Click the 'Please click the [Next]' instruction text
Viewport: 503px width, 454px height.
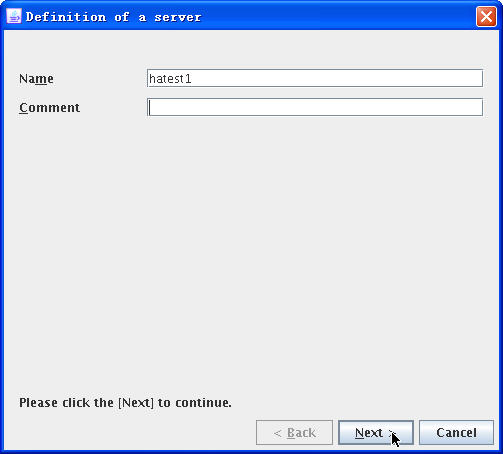tap(125, 403)
